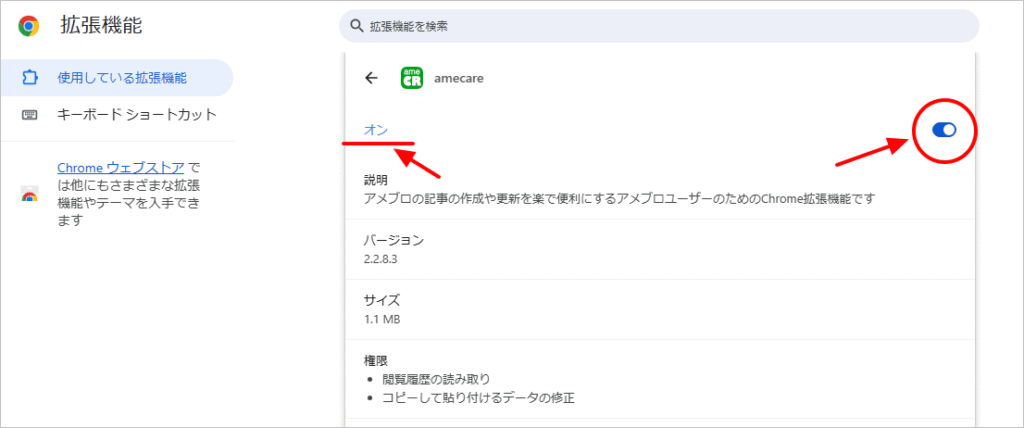The image size is (1024, 428).
Task: Click the size value 1.1 MB
Action: (x=385, y=318)
